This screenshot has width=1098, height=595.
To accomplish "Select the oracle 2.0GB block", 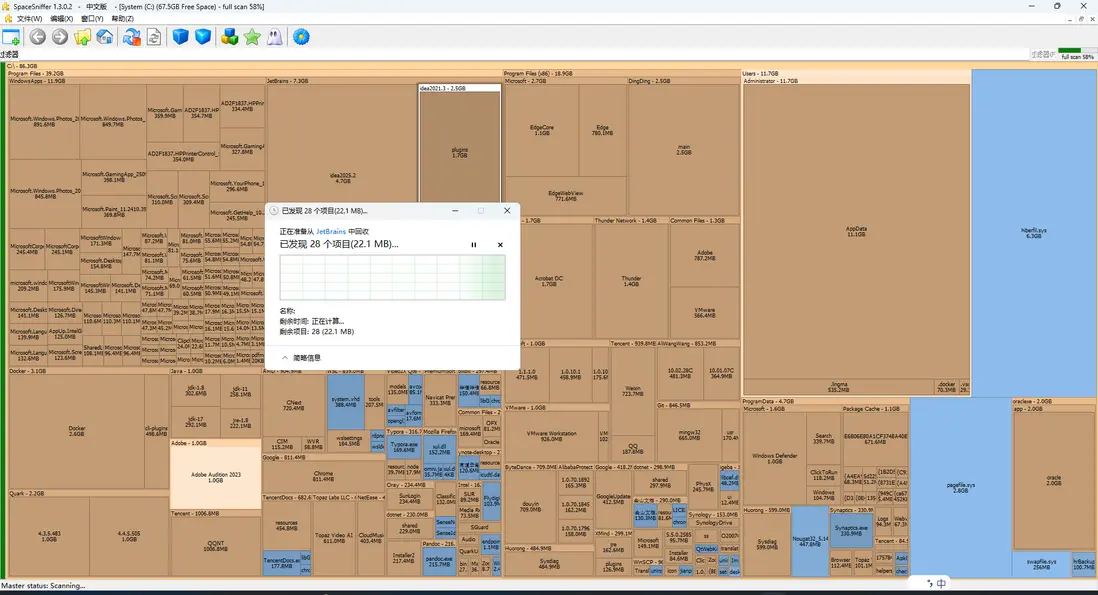I will tap(1053, 480).
